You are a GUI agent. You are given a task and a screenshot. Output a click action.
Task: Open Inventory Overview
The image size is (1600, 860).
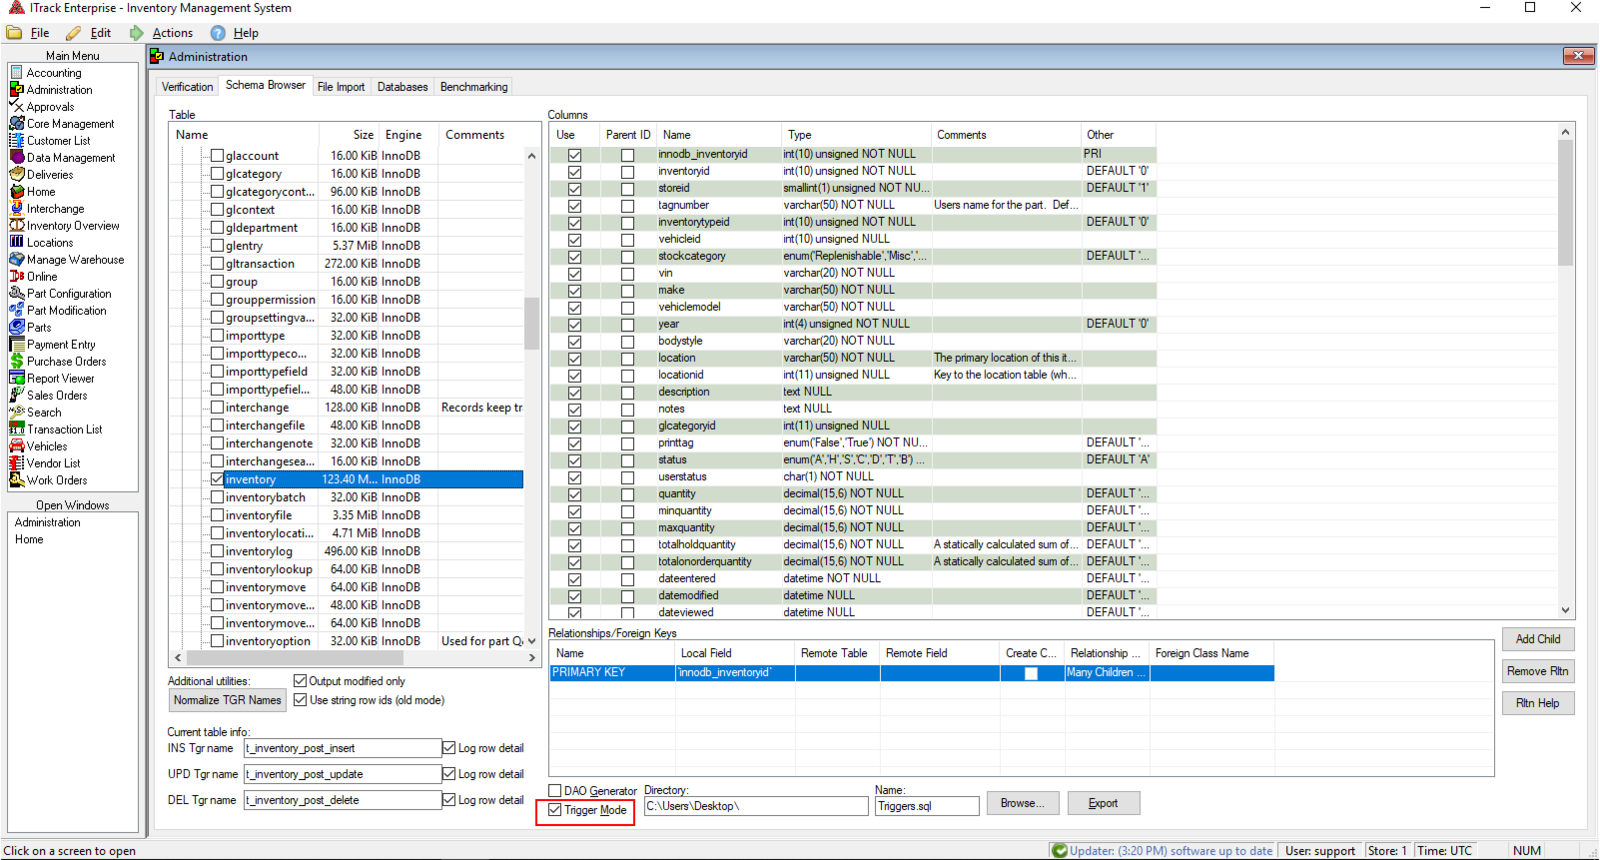[x=73, y=226]
